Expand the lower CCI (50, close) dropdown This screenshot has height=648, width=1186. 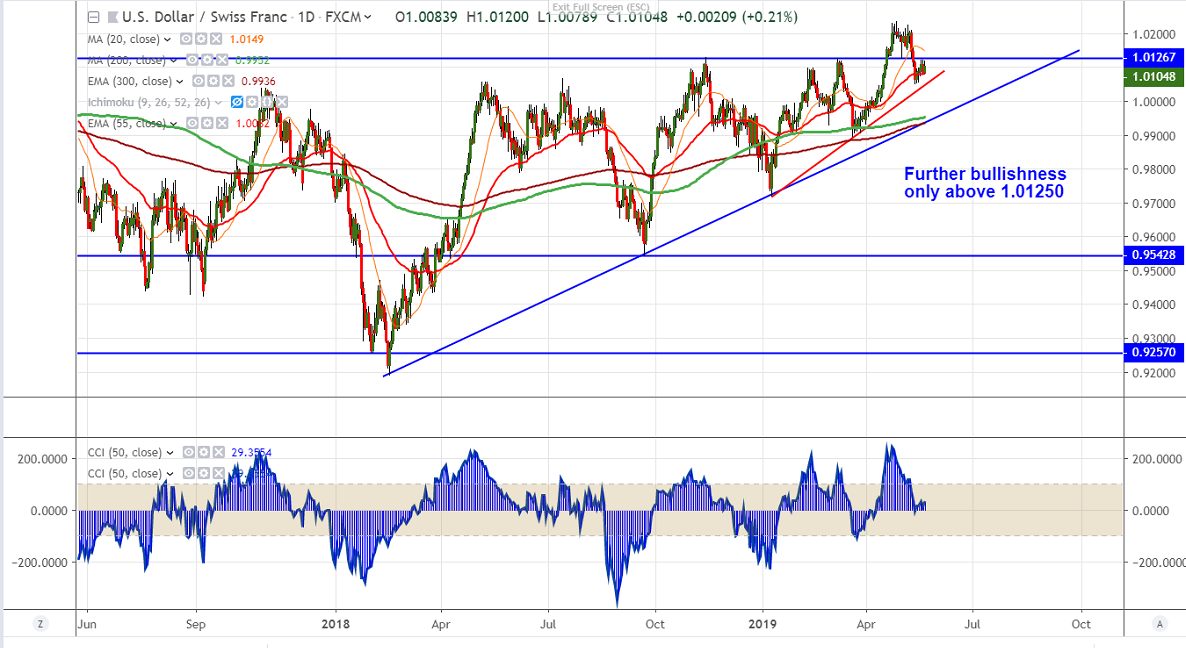[x=170, y=473]
